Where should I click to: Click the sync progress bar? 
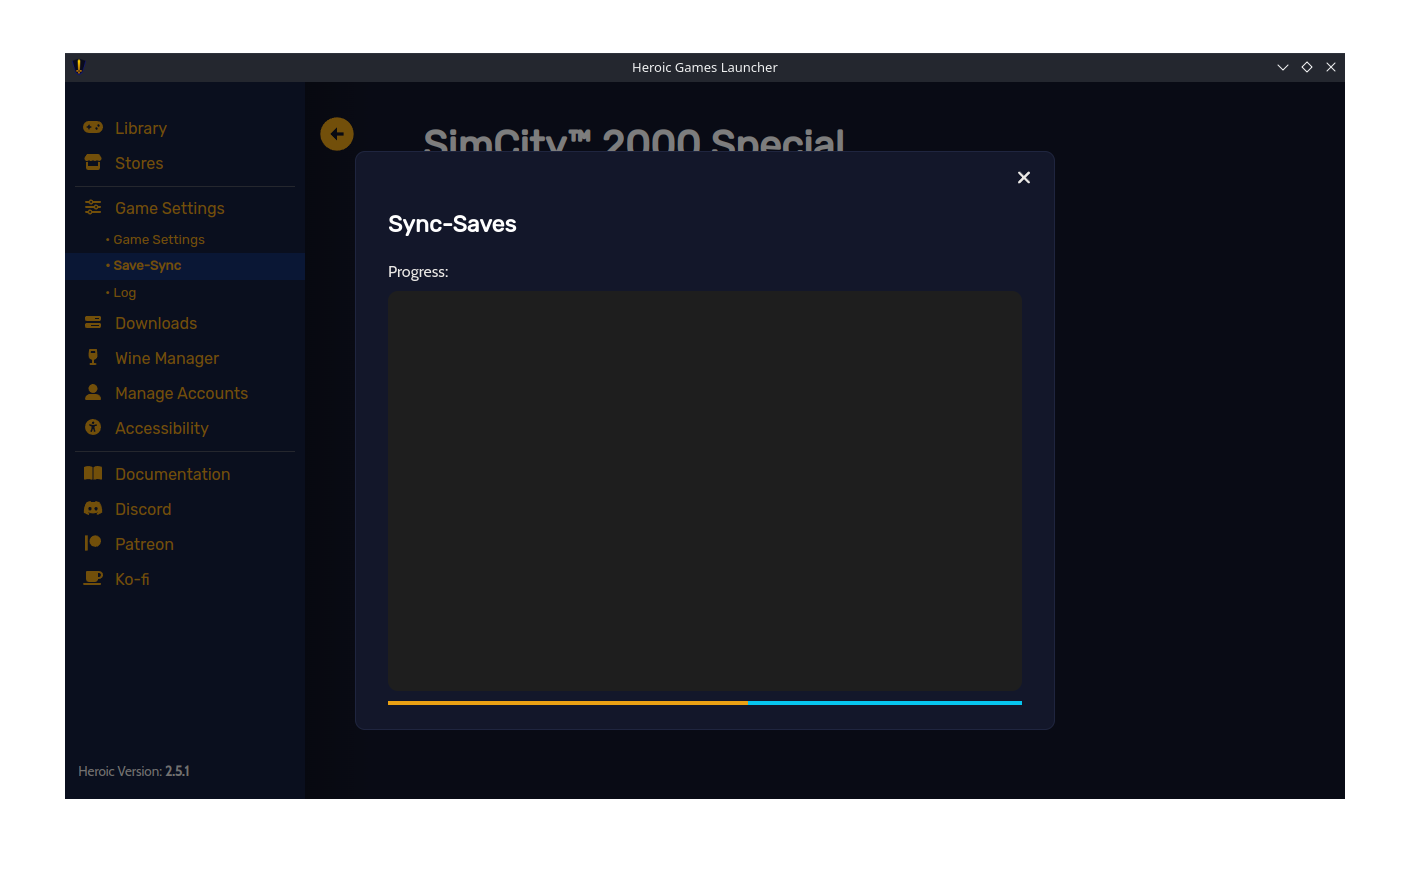coord(705,702)
